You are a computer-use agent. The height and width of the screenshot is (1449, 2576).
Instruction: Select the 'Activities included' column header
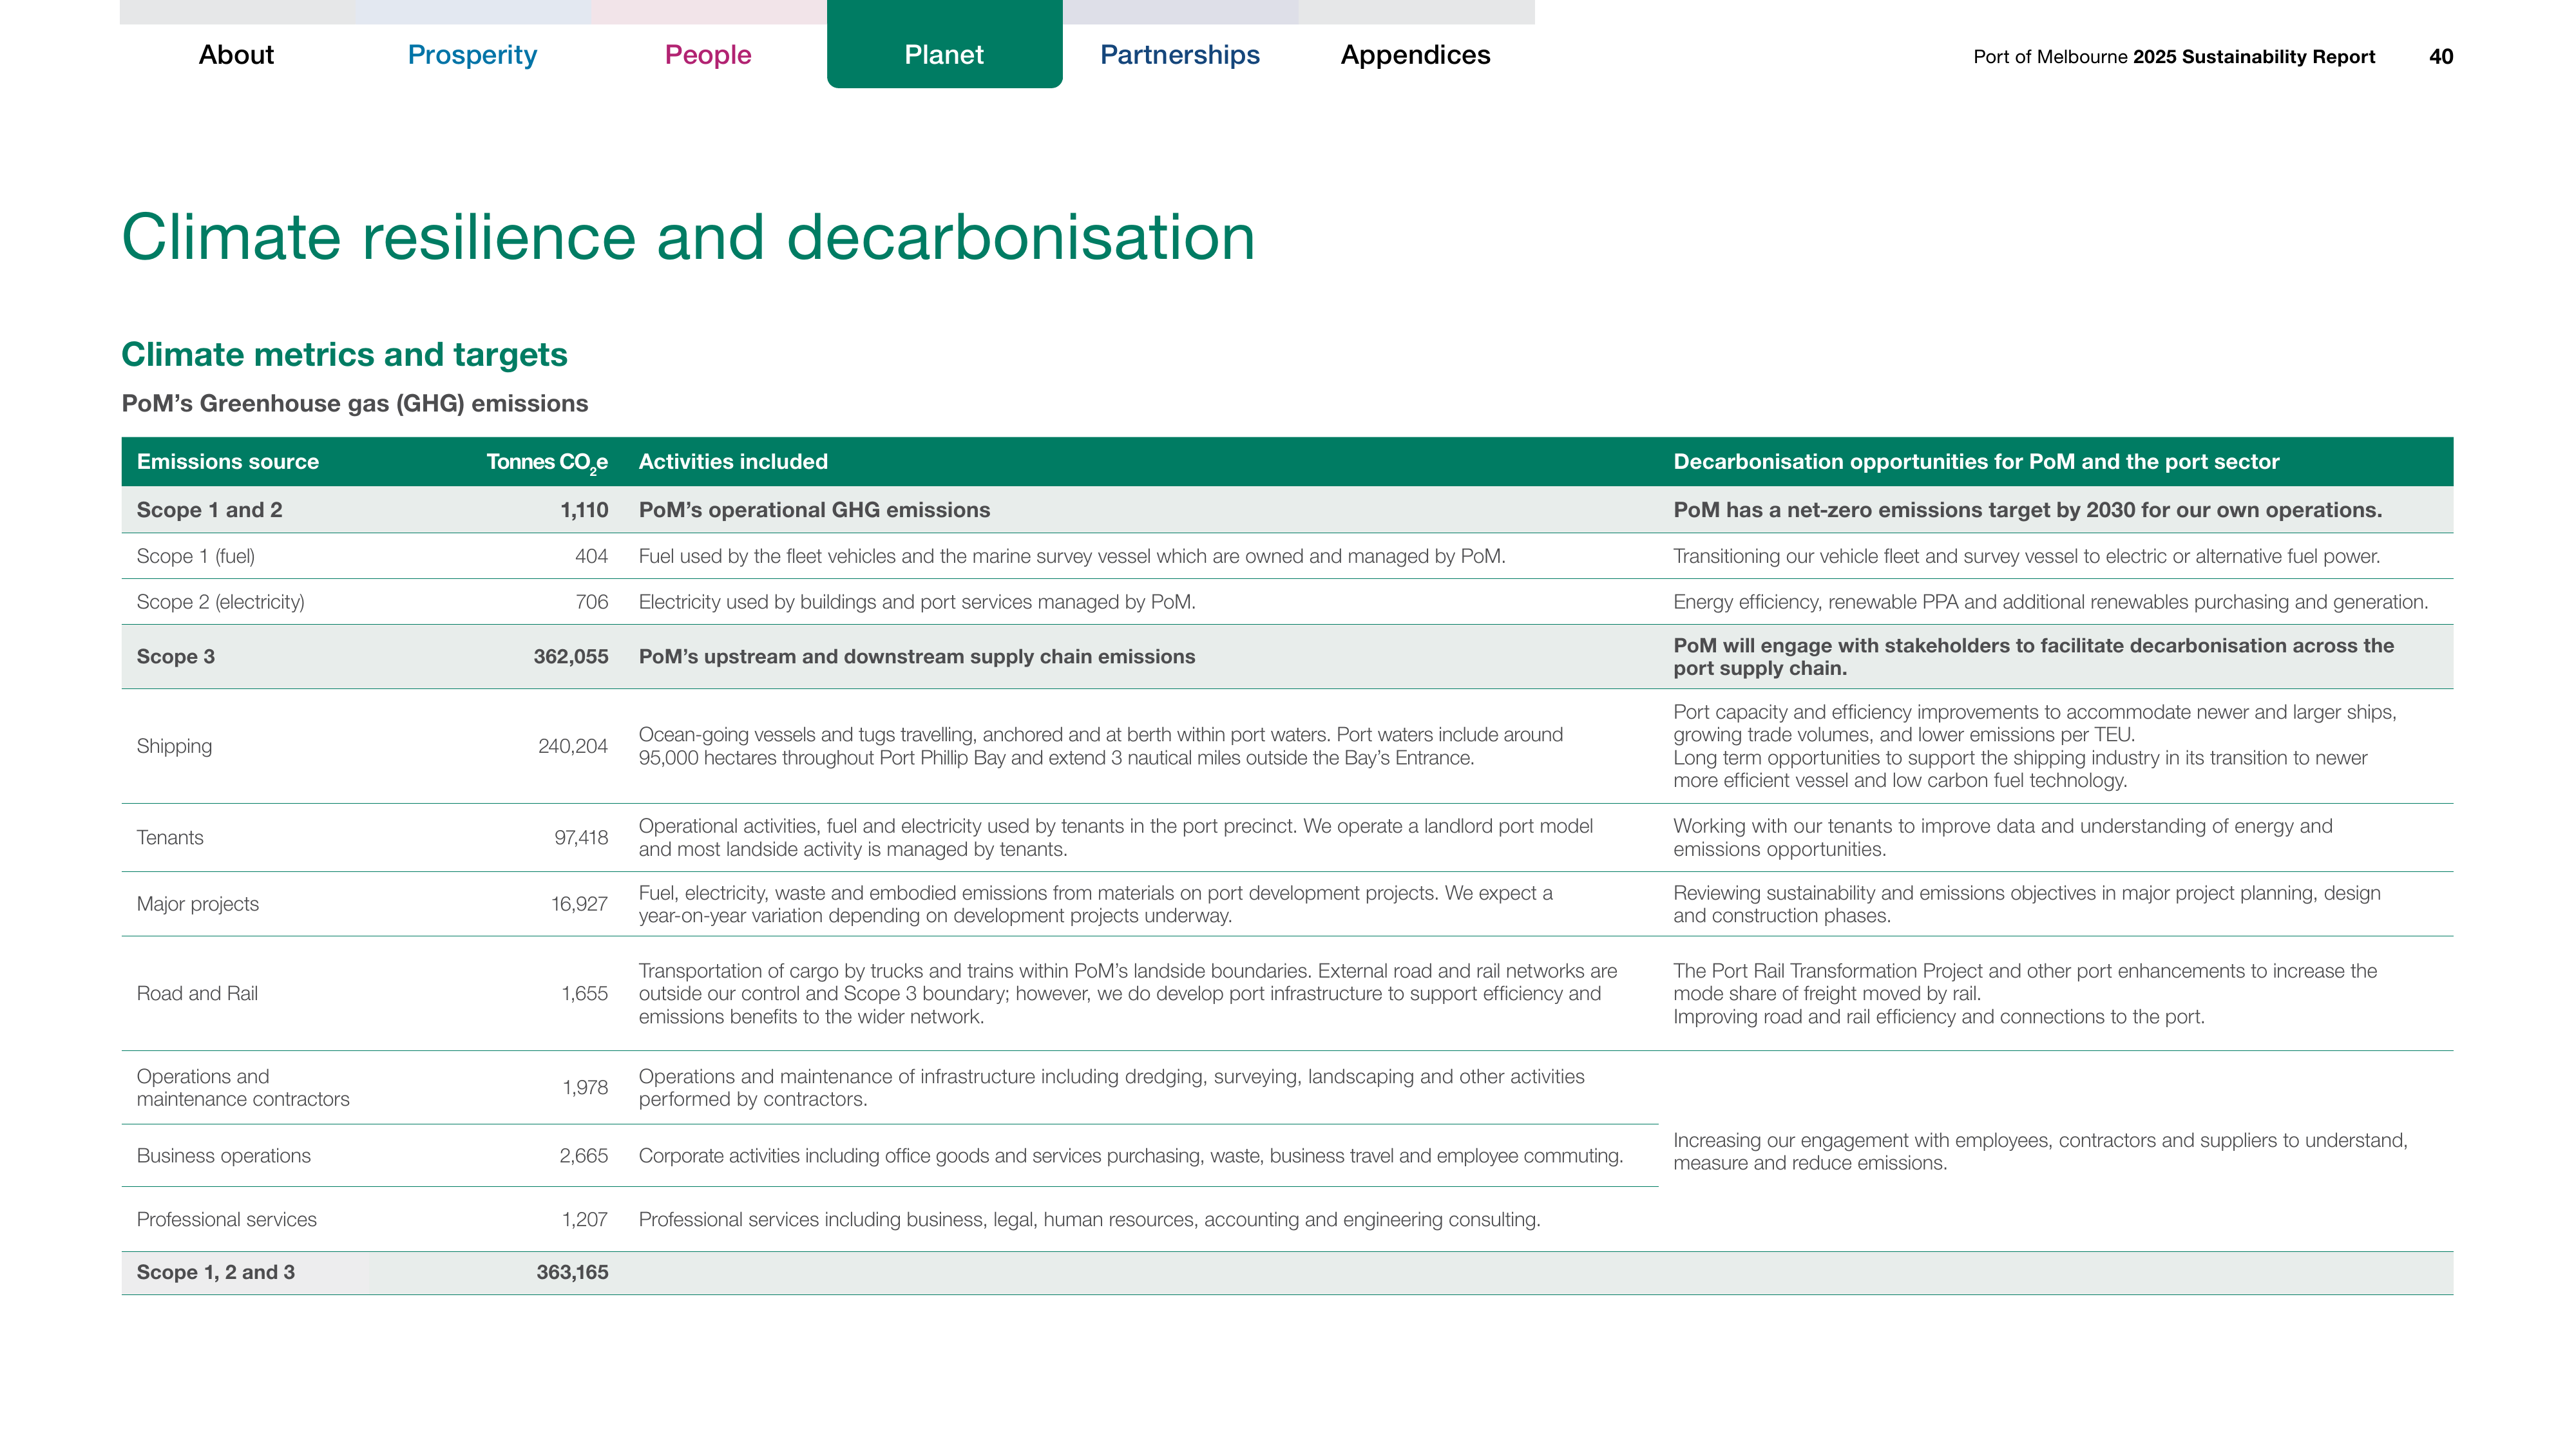pyautogui.click(x=733, y=462)
